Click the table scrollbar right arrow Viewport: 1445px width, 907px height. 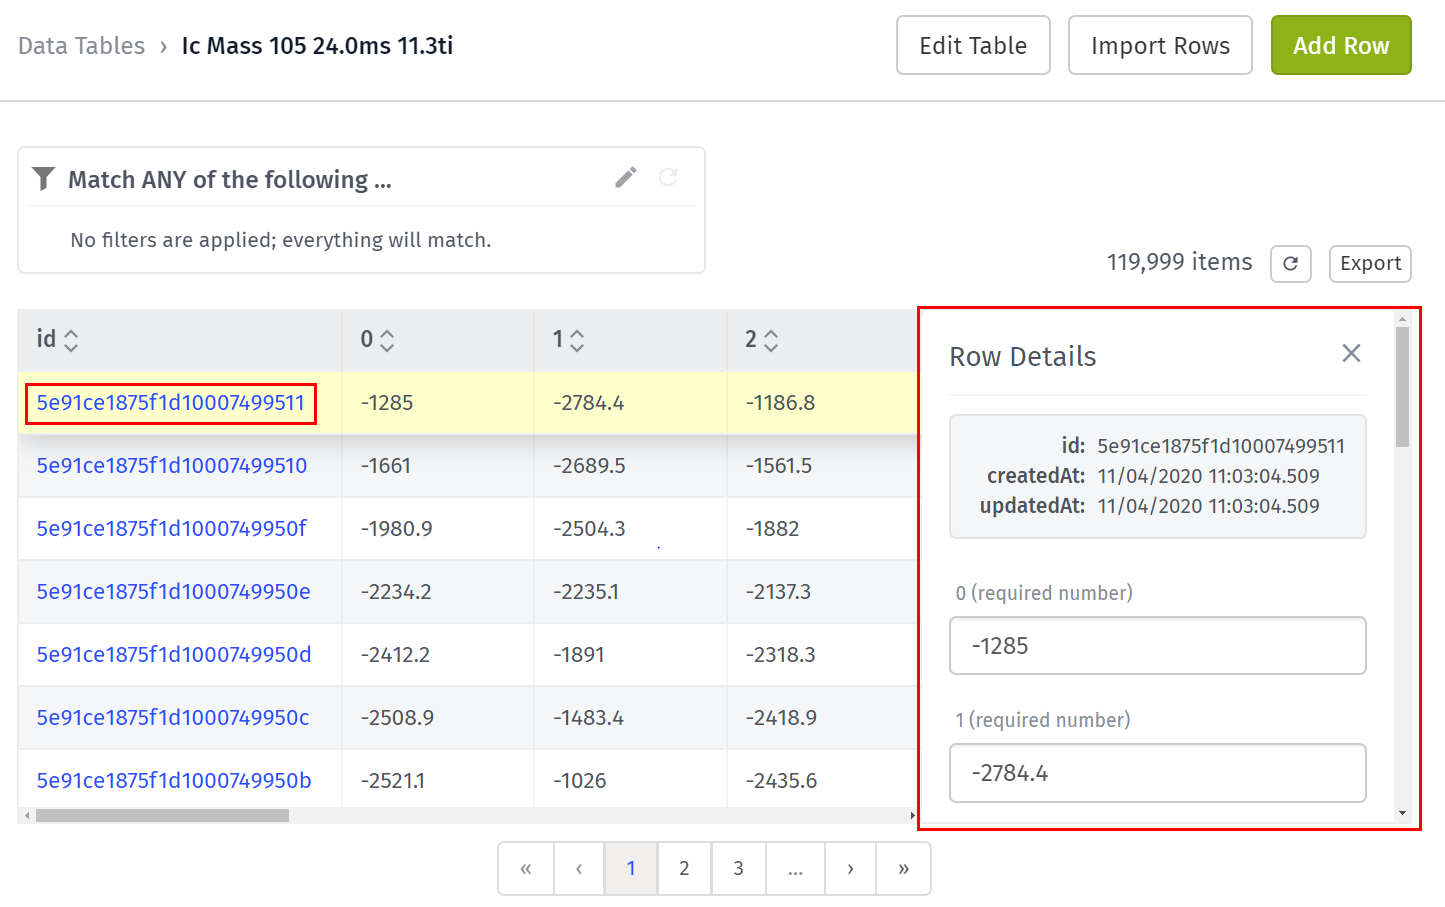coord(911,816)
